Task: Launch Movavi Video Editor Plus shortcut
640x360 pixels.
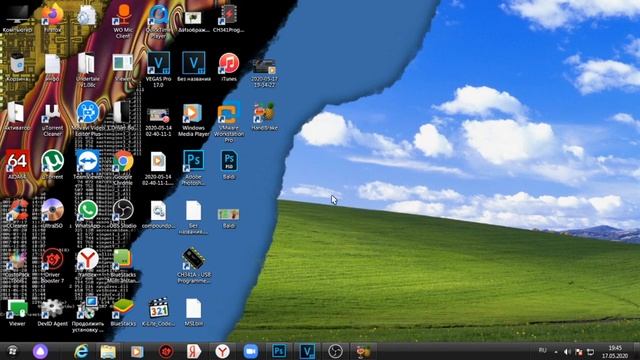Action: coord(87,119)
